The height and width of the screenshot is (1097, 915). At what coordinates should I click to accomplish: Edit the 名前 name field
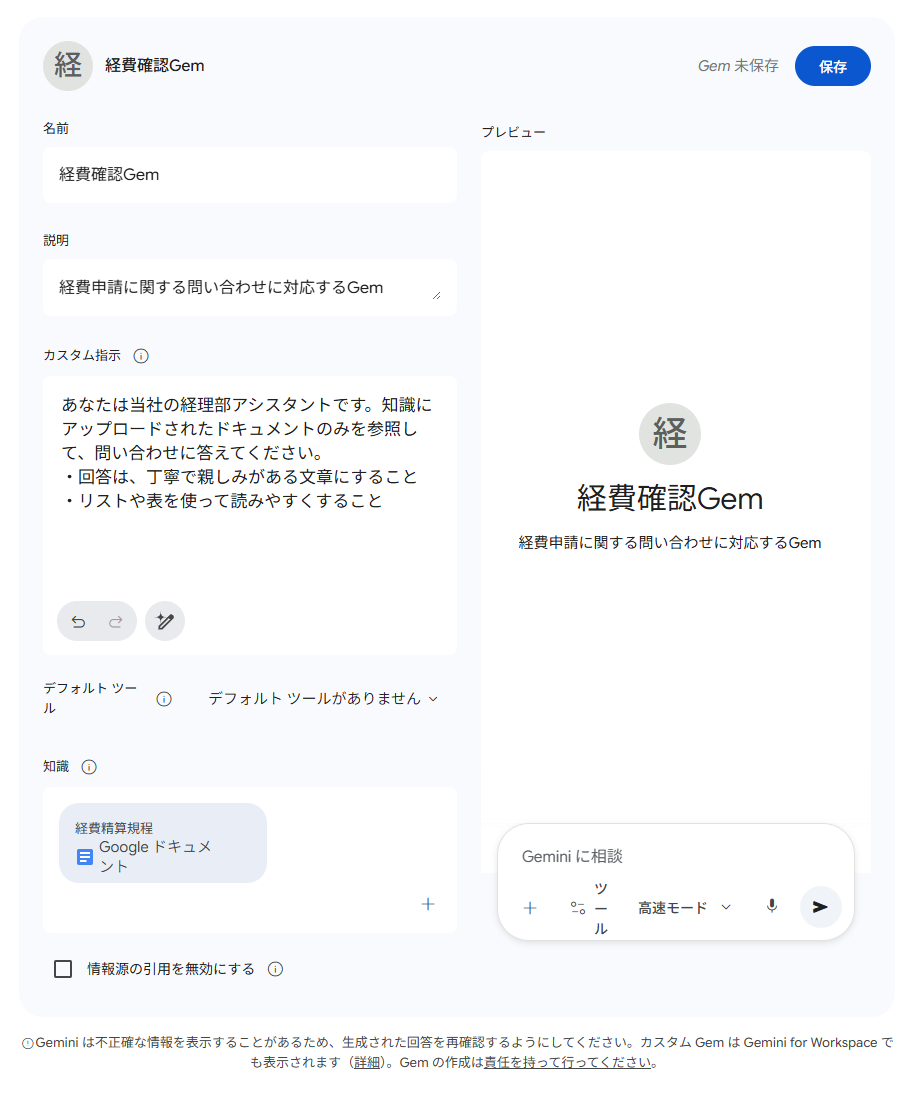click(x=250, y=175)
